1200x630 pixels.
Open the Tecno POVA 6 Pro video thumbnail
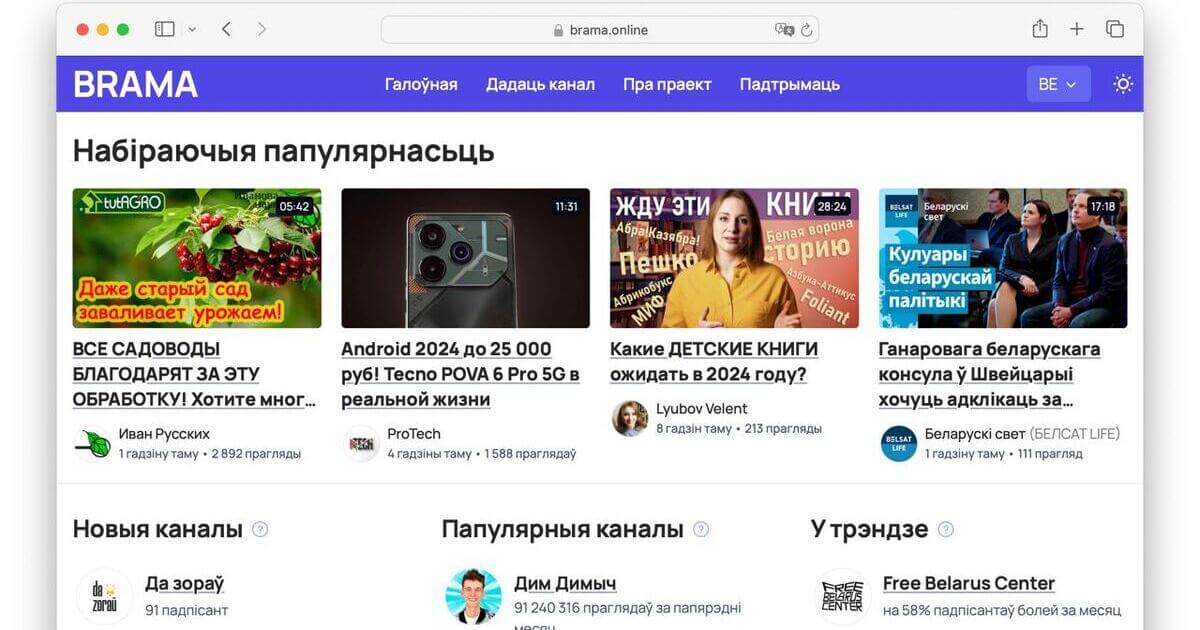point(465,258)
